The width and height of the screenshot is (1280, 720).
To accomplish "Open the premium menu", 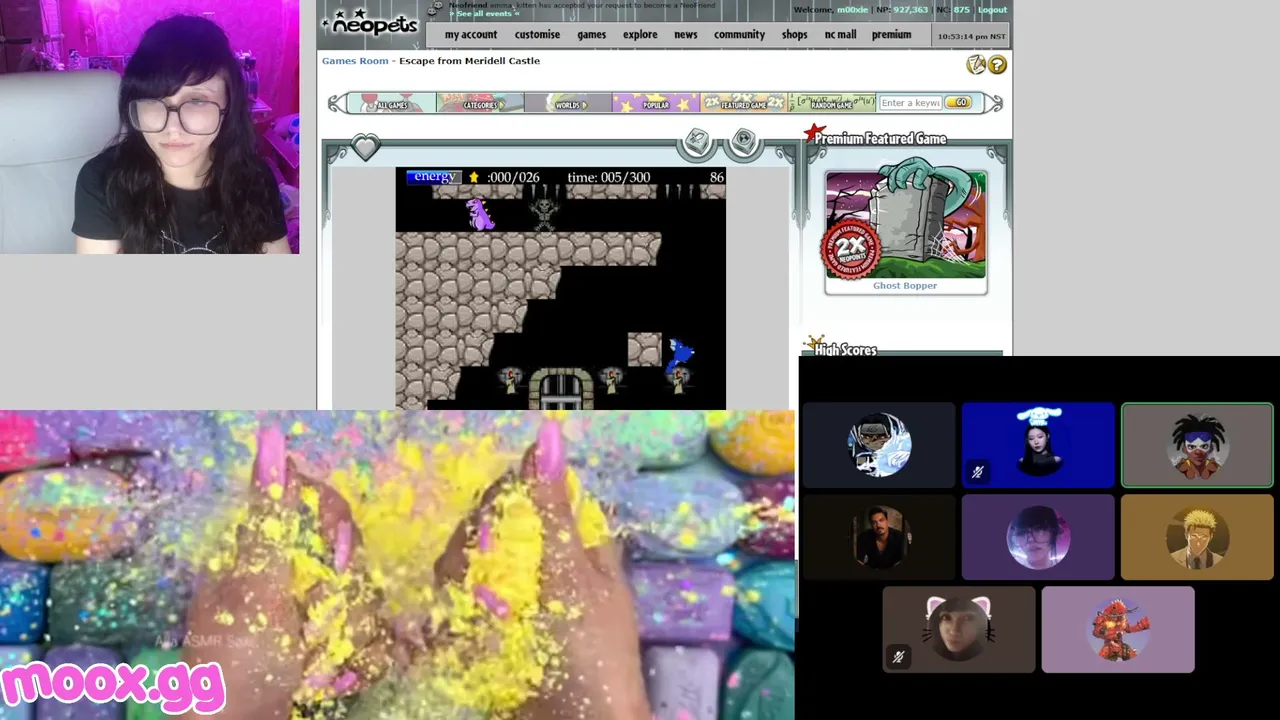I will pyautogui.click(x=891, y=35).
